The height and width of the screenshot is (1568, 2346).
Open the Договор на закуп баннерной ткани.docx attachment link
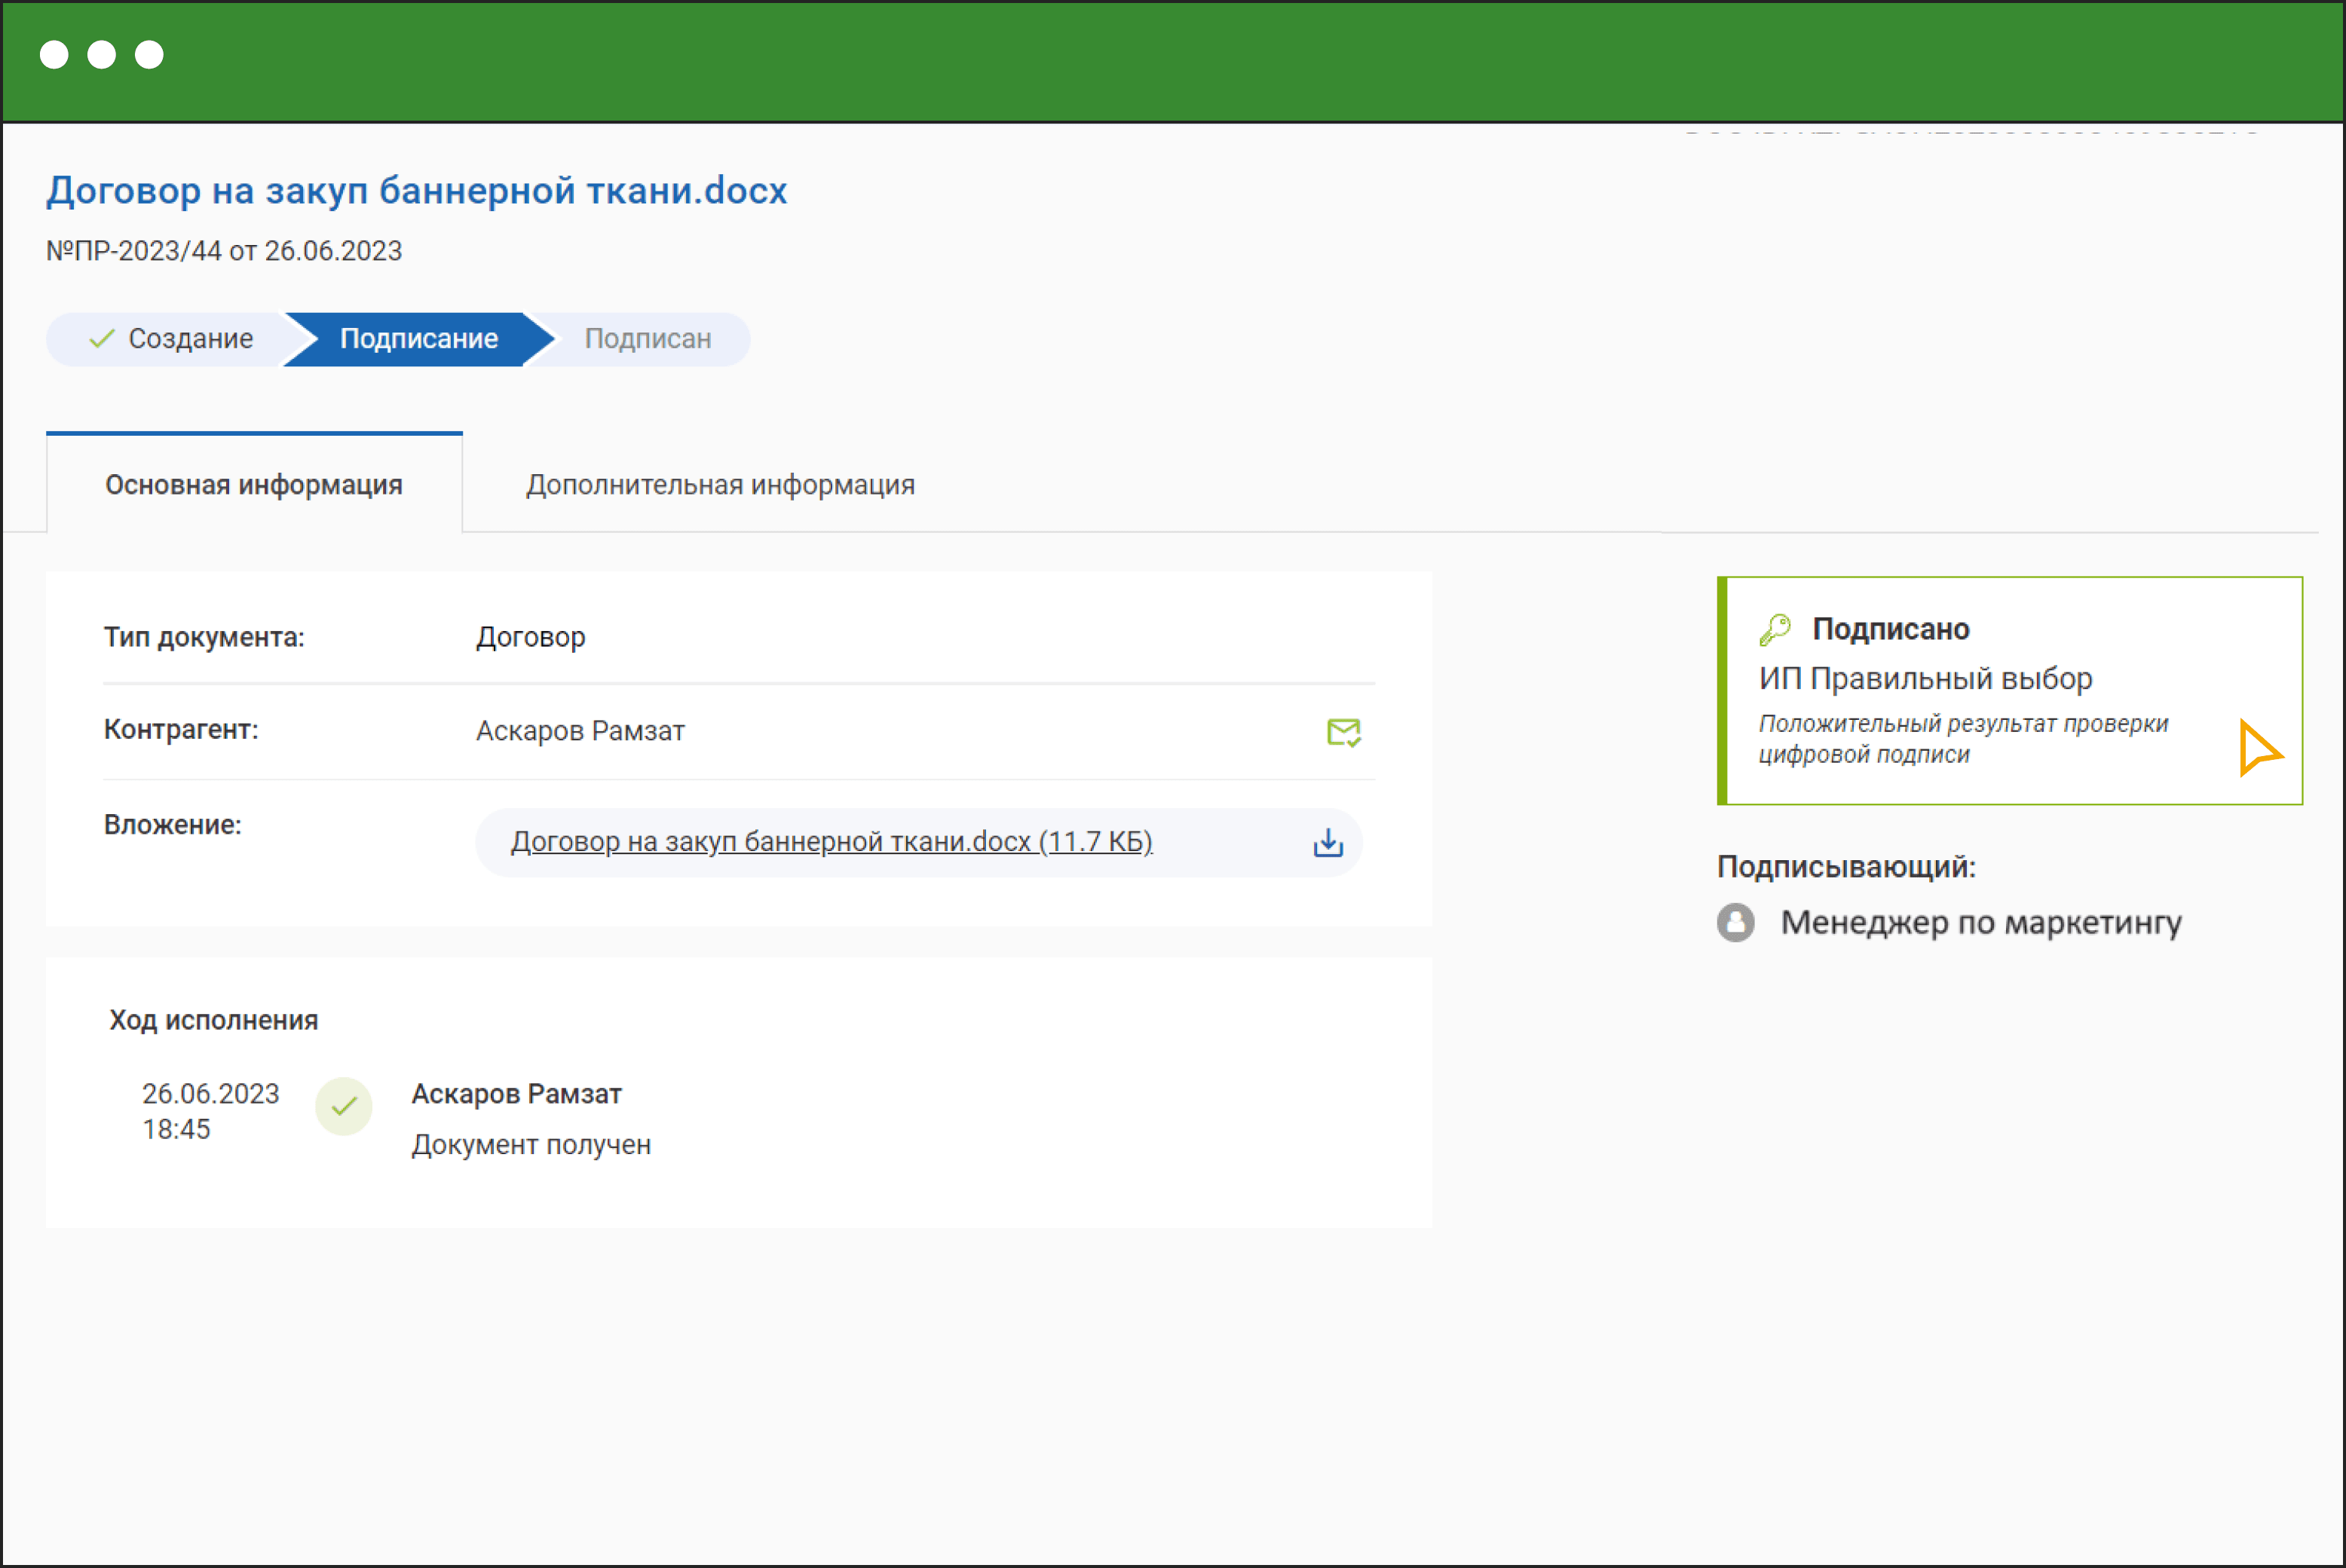point(831,842)
